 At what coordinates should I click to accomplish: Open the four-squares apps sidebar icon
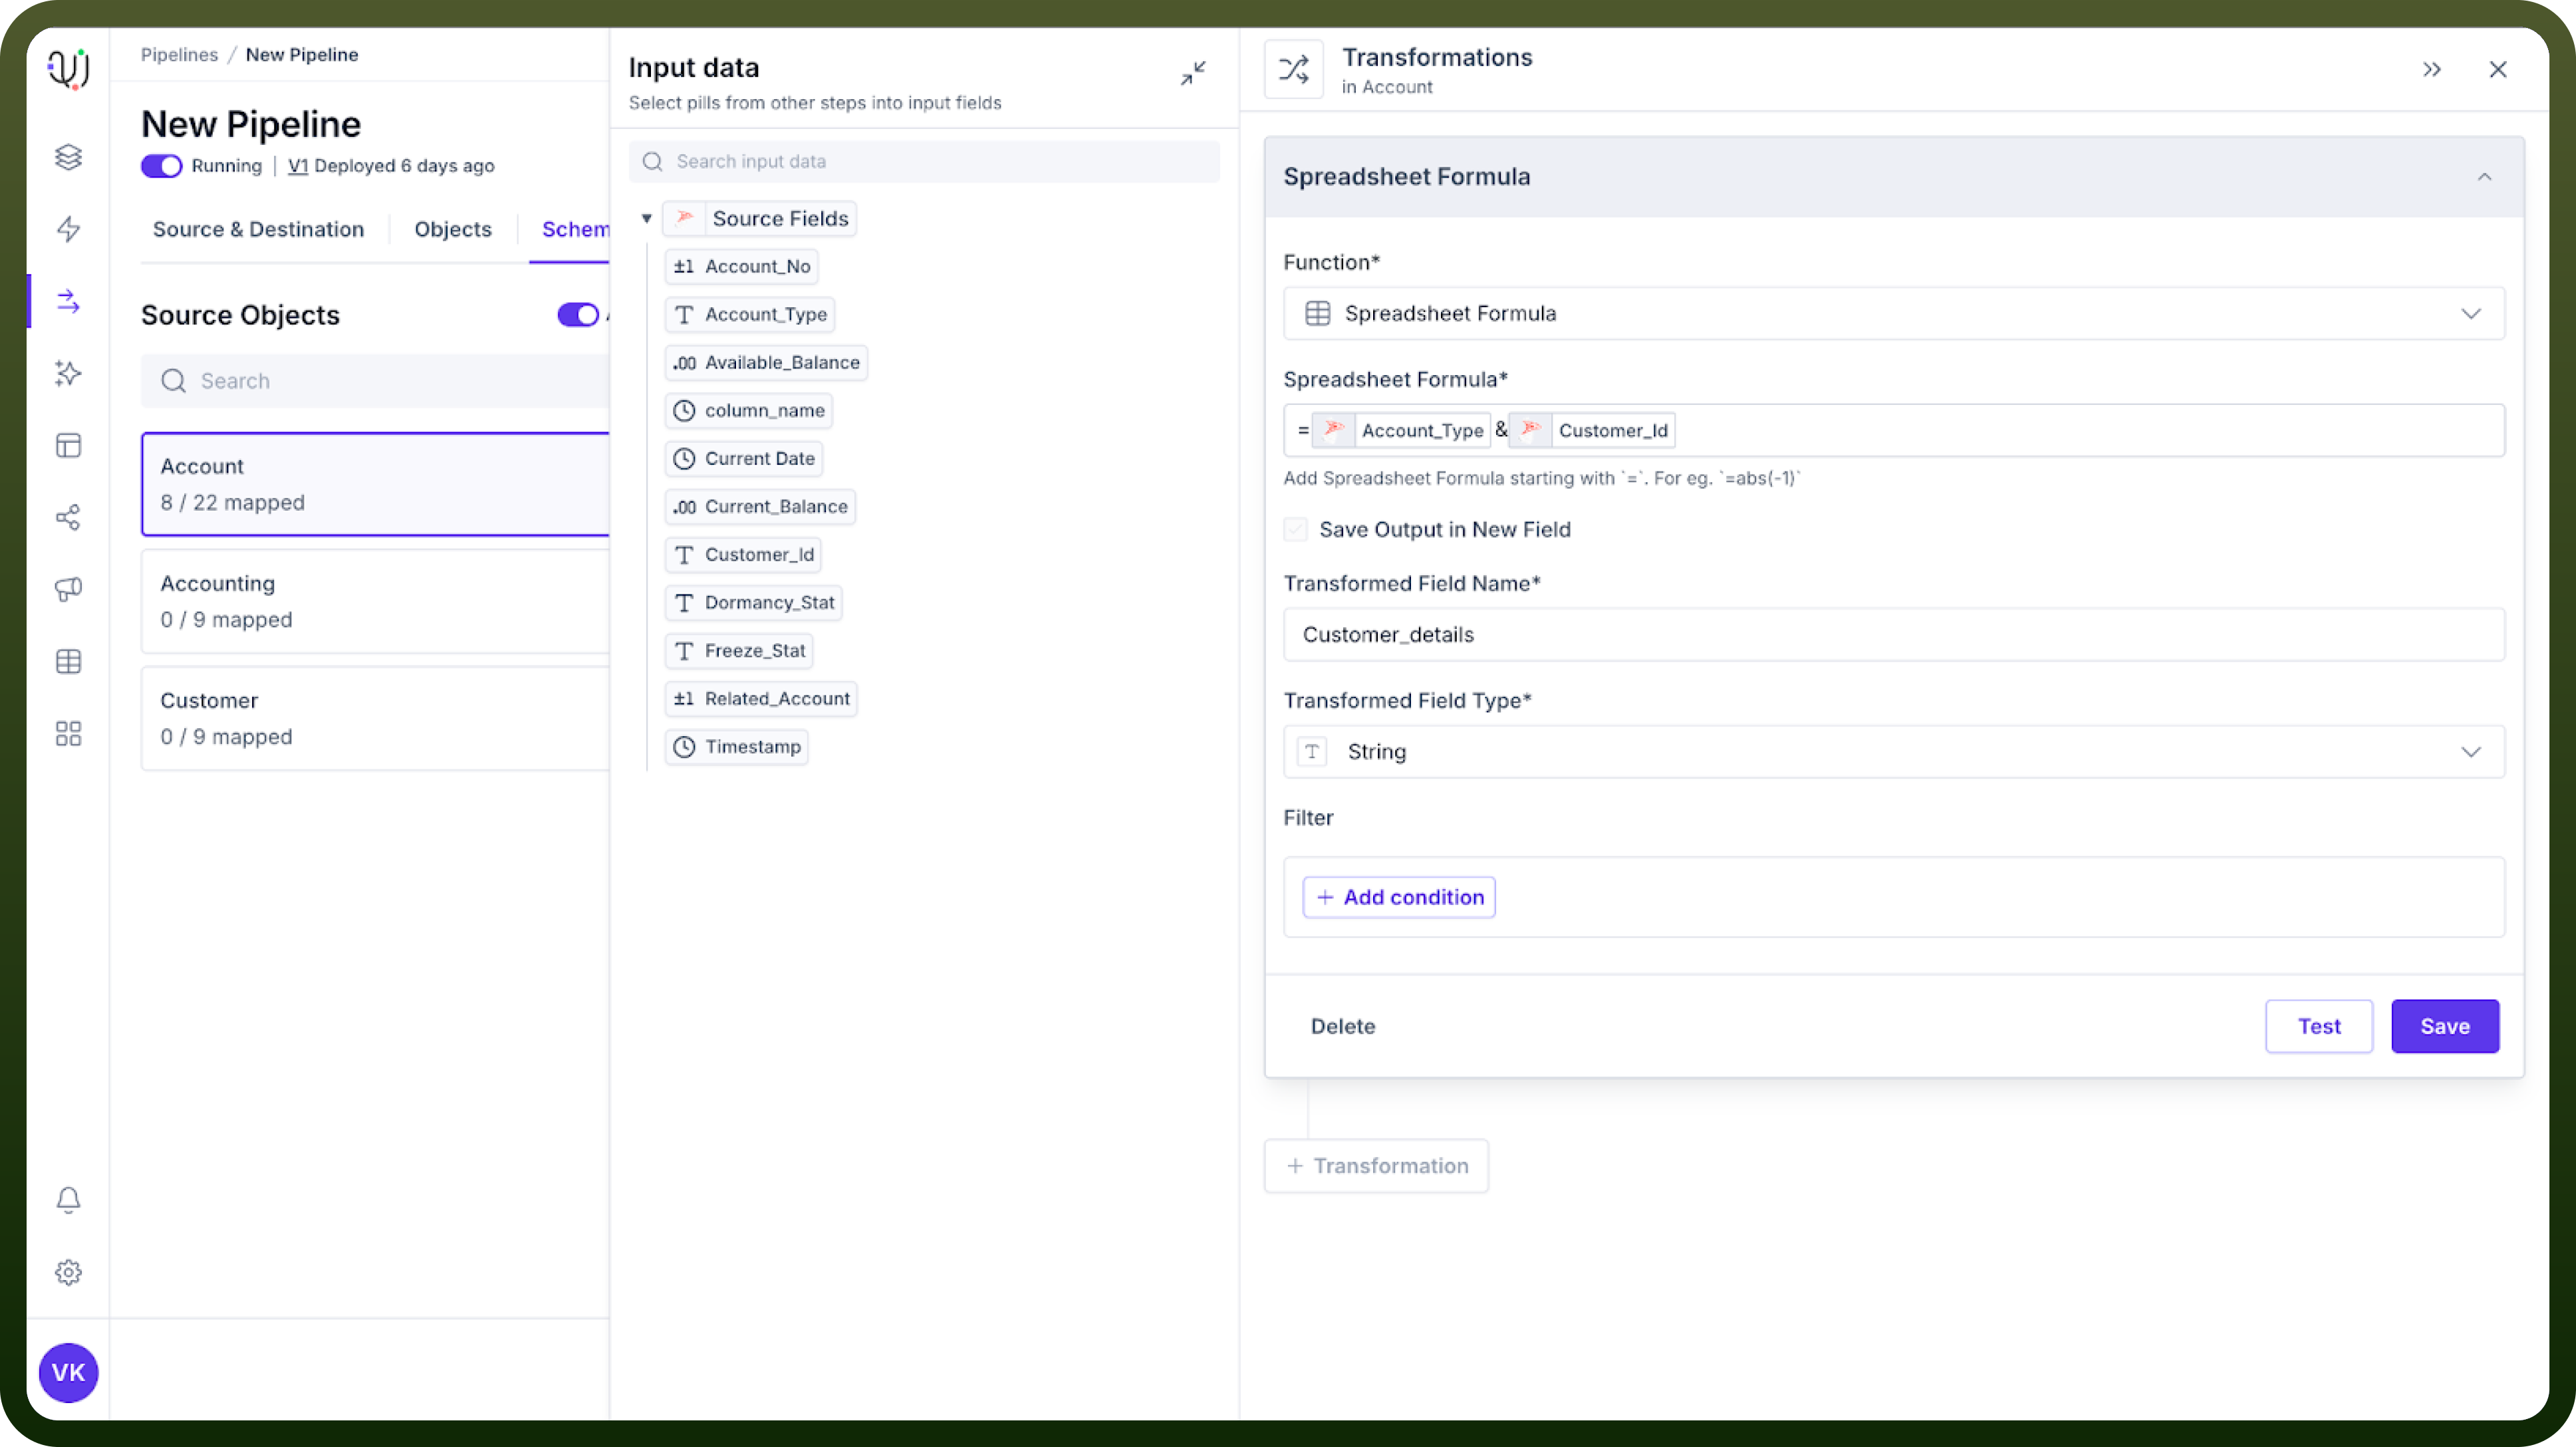point(68,733)
